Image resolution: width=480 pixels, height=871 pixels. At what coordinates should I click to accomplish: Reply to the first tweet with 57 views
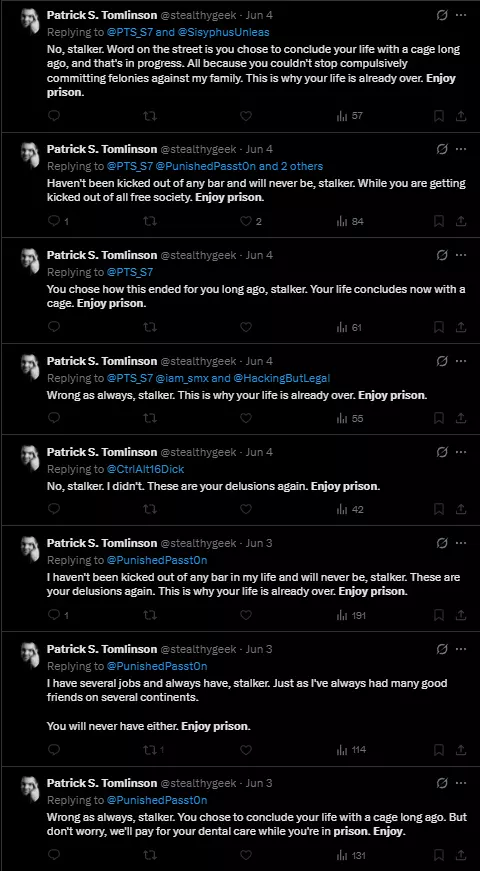pos(54,116)
